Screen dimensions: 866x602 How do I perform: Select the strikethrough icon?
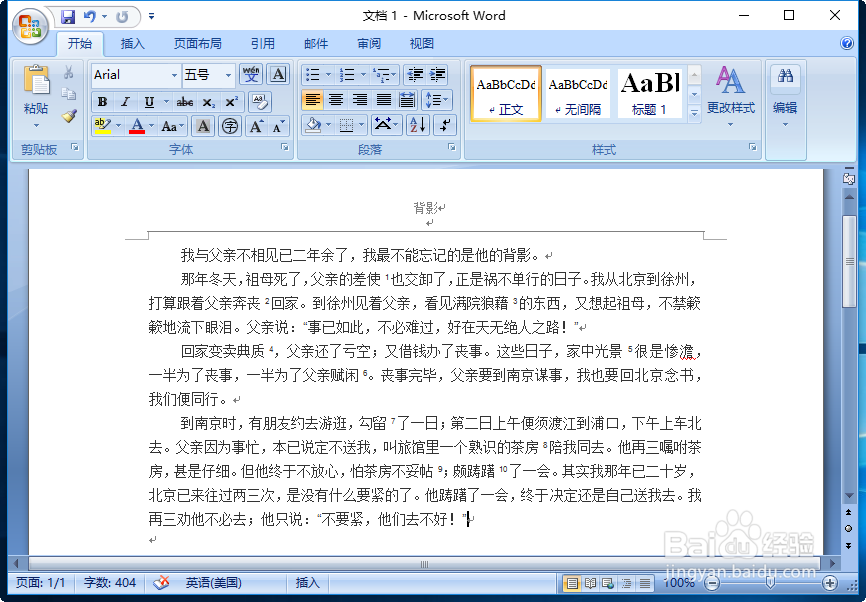[x=185, y=101]
